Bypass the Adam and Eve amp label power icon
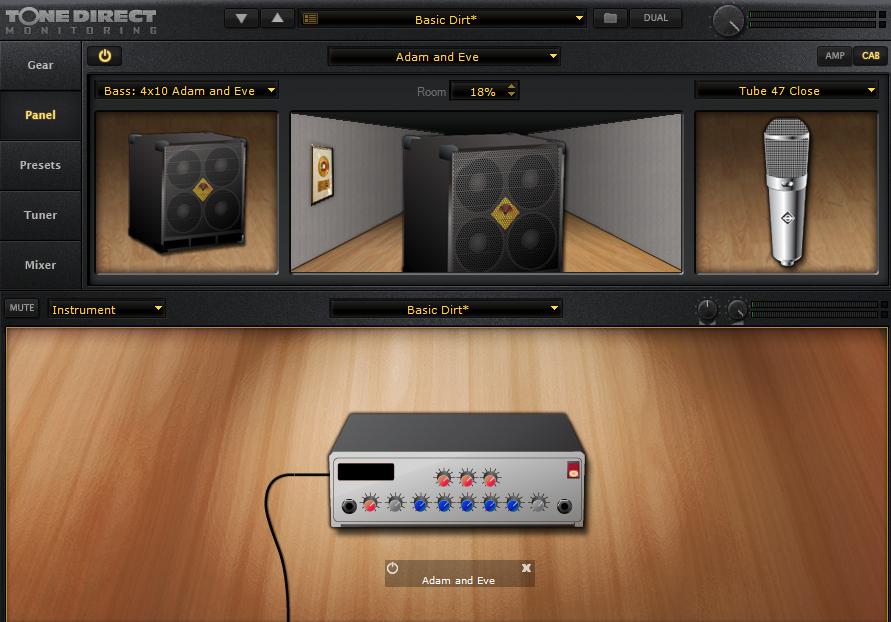The image size is (891, 622). [x=393, y=567]
